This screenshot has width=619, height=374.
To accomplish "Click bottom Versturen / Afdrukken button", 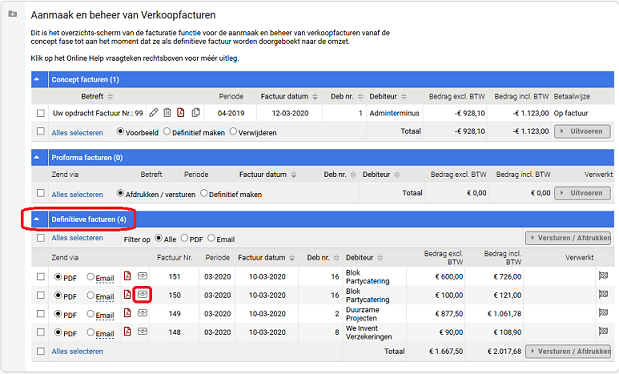I will (x=568, y=351).
